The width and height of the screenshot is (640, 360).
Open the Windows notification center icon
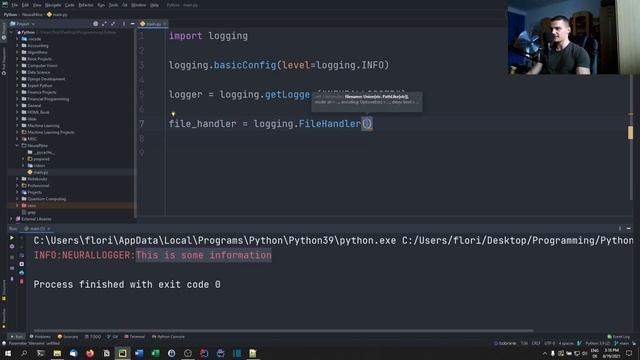tap(629, 353)
